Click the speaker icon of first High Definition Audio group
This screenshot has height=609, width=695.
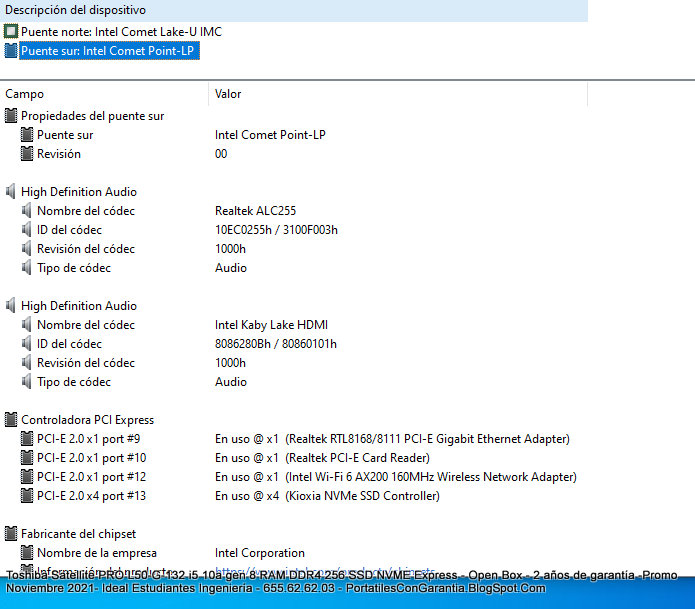click(11, 192)
